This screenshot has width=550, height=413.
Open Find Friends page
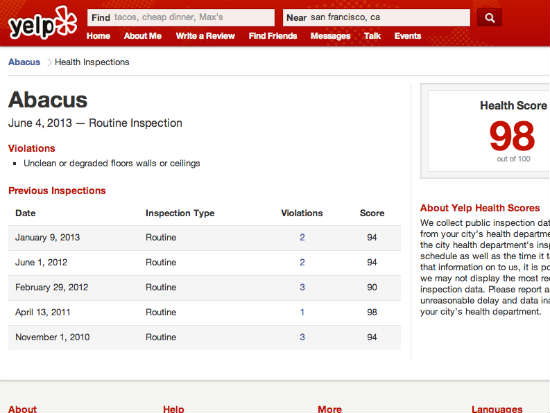[273, 36]
